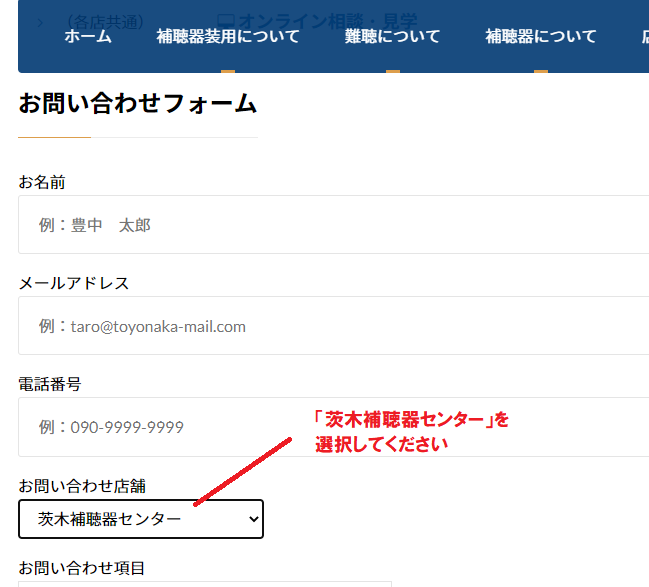The width and height of the screenshot is (649, 587).
Task: Click the お名前 input field
Action: (x=334, y=224)
